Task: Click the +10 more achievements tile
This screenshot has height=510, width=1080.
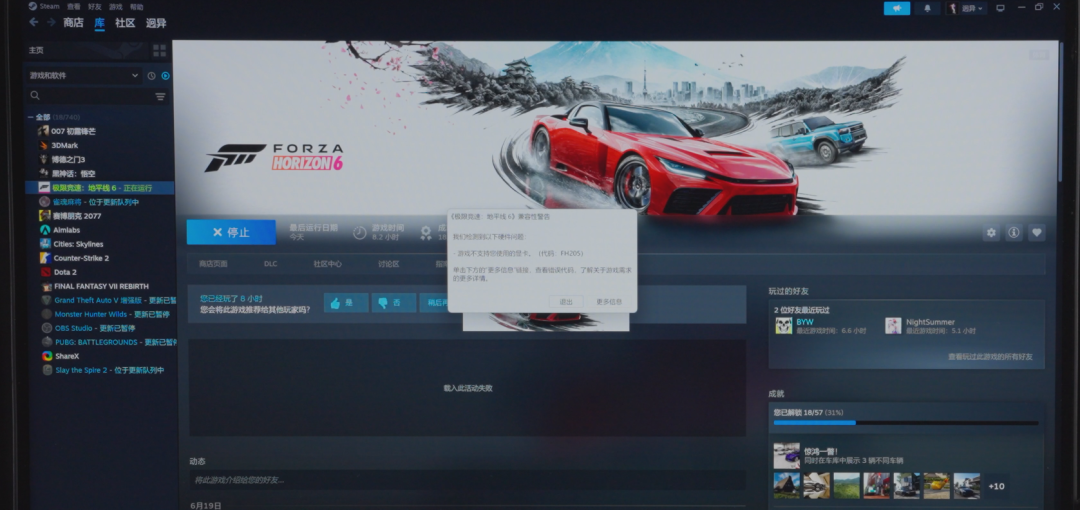Action: (x=997, y=487)
